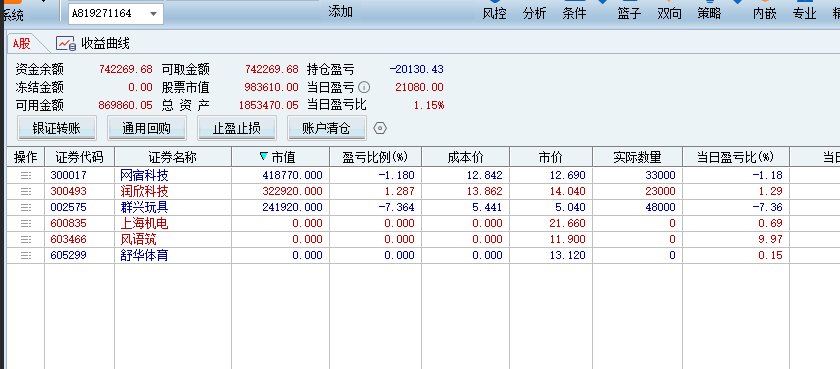Select stock name 舒华体育
Image resolution: width=840 pixels, height=369 pixels.
[x=144, y=255]
